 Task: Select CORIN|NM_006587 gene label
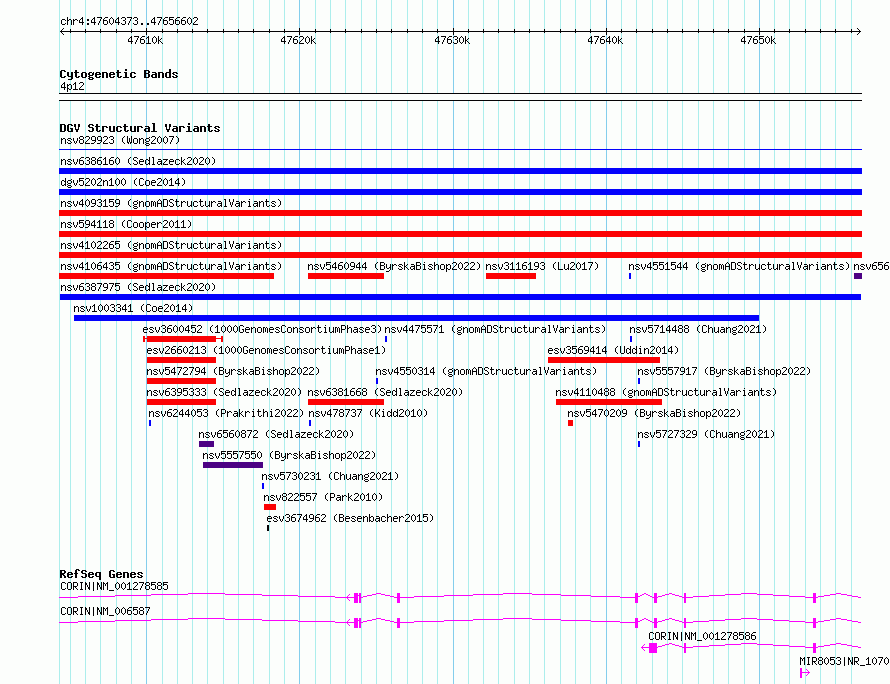coord(105,611)
